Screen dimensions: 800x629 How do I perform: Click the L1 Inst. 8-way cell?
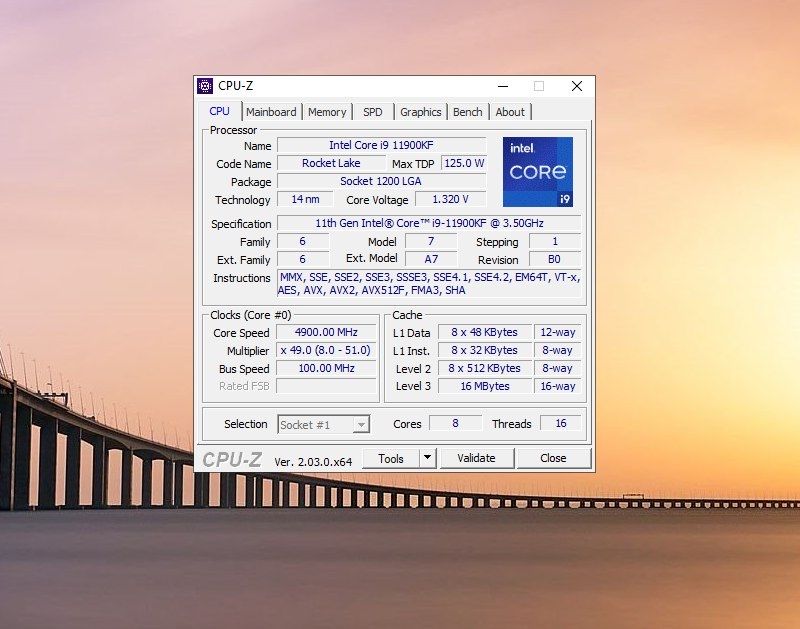point(558,350)
